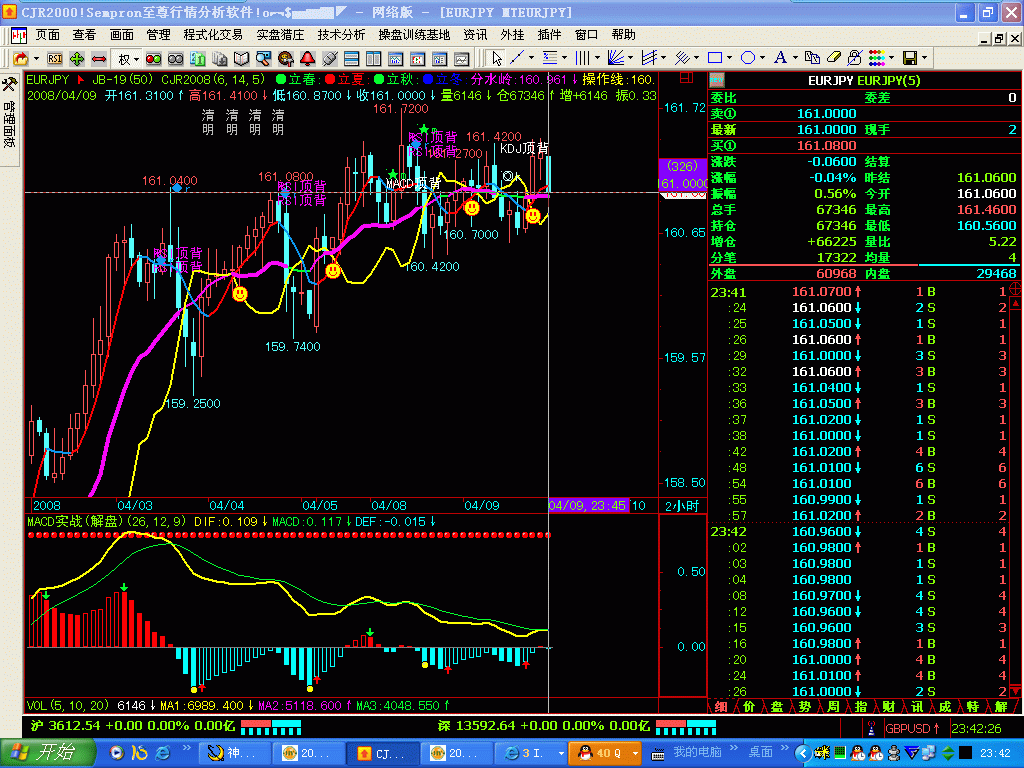
Task: Expand dropdown next to open-folder icon
Action: click(37, 59)
